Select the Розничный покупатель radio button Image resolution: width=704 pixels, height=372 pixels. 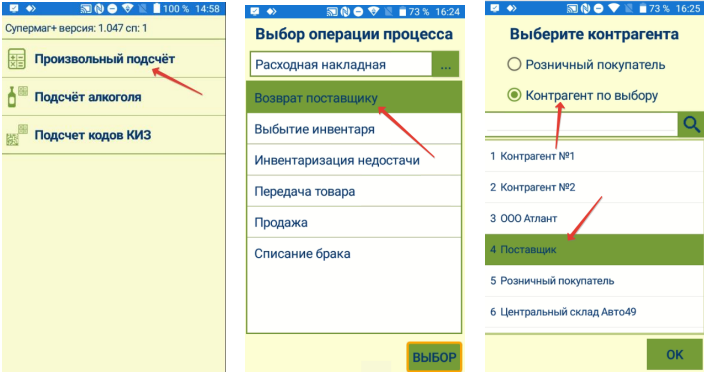514,65
